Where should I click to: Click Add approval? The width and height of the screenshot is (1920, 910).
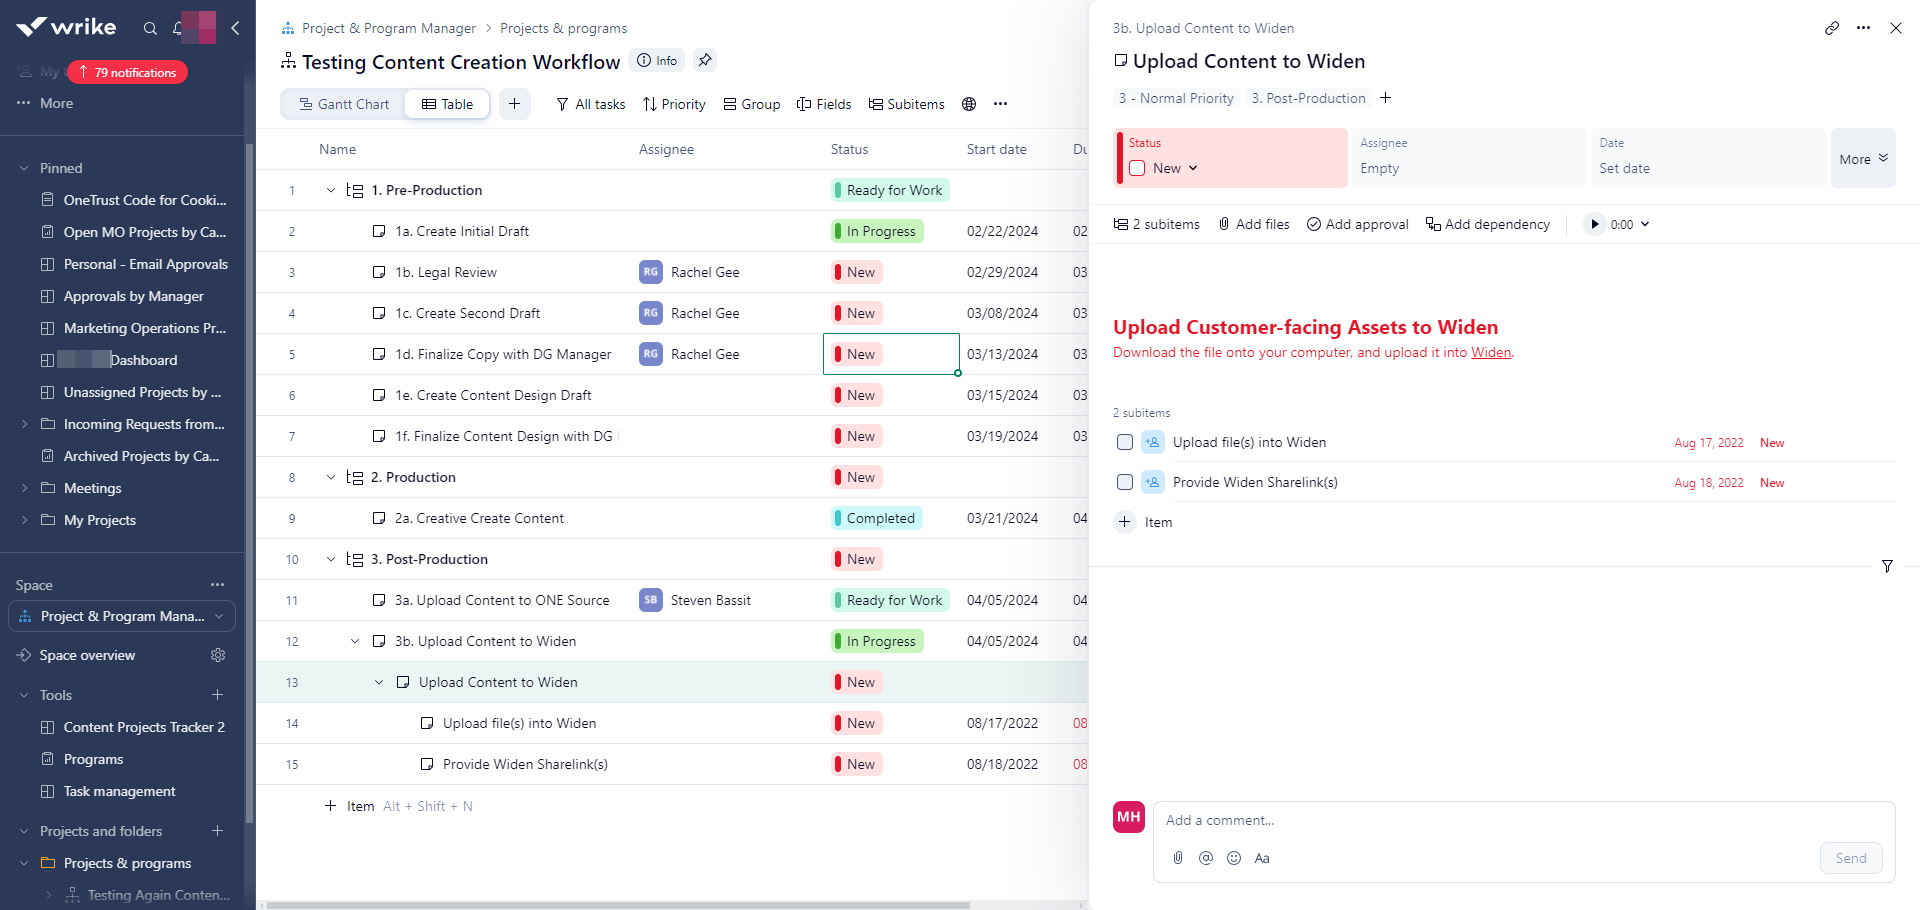click(1358, 224)
